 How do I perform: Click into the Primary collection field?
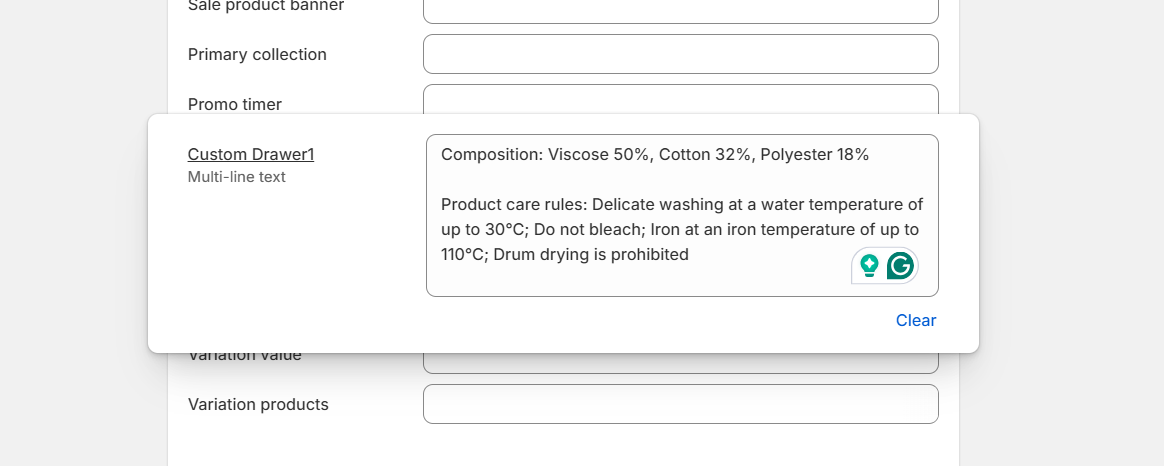(x=680, y=54)
